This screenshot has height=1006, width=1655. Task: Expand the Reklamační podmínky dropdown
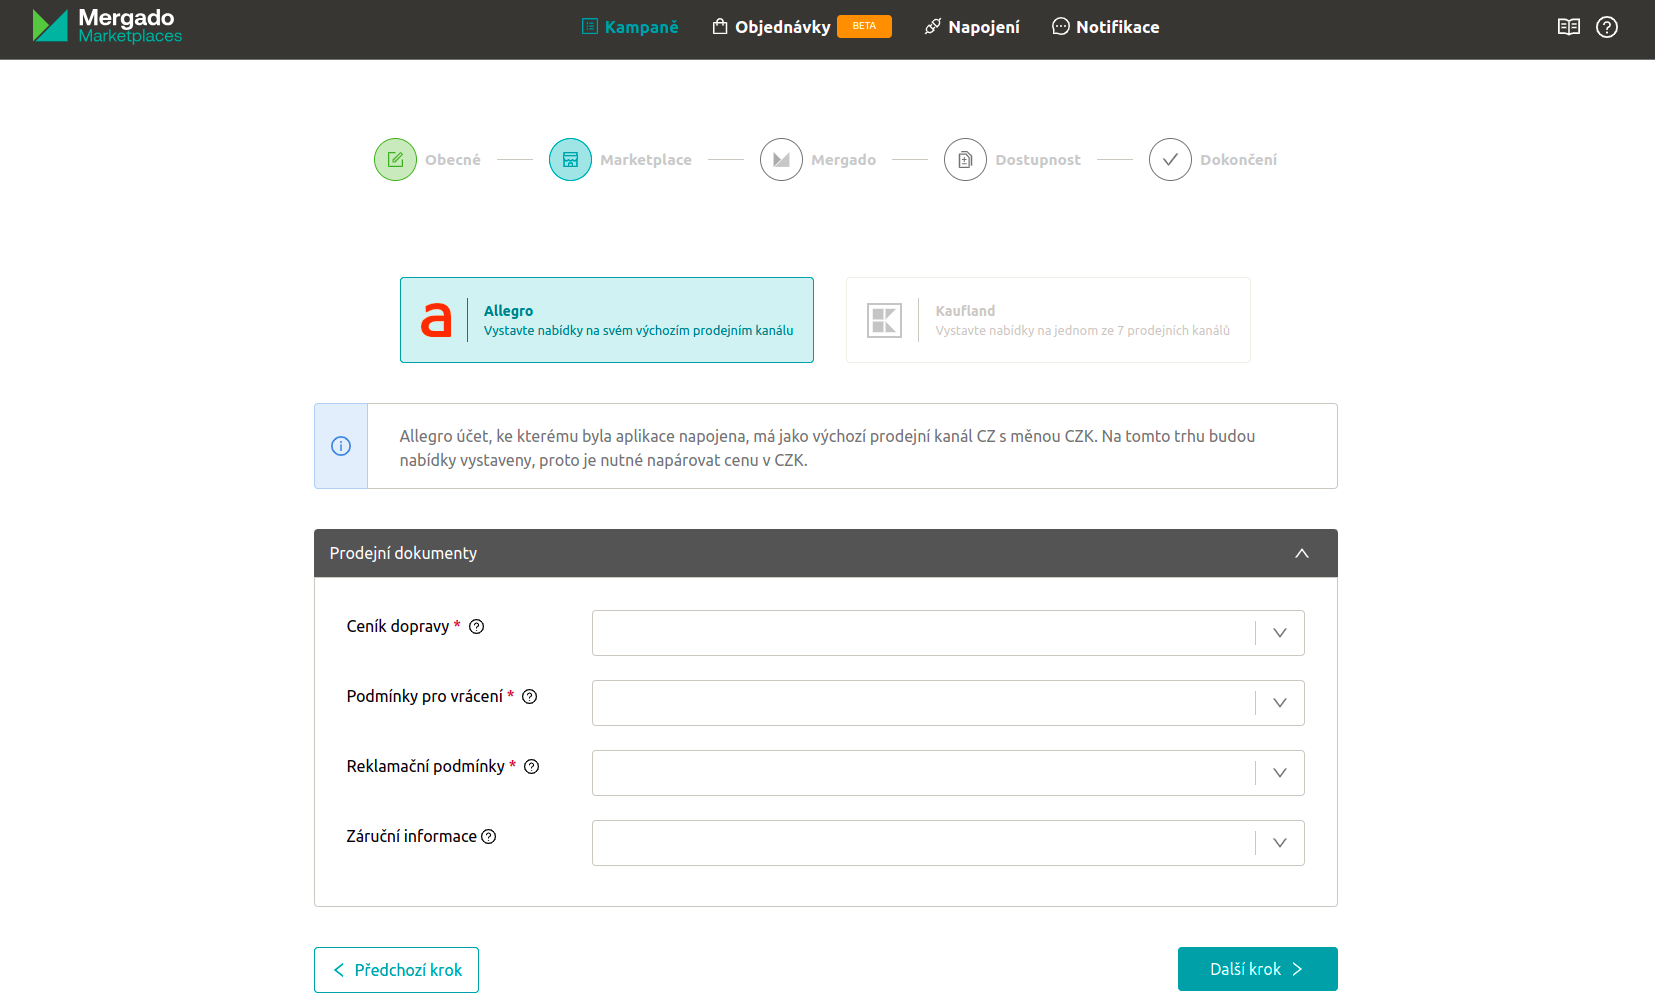(x=947, y=773)
